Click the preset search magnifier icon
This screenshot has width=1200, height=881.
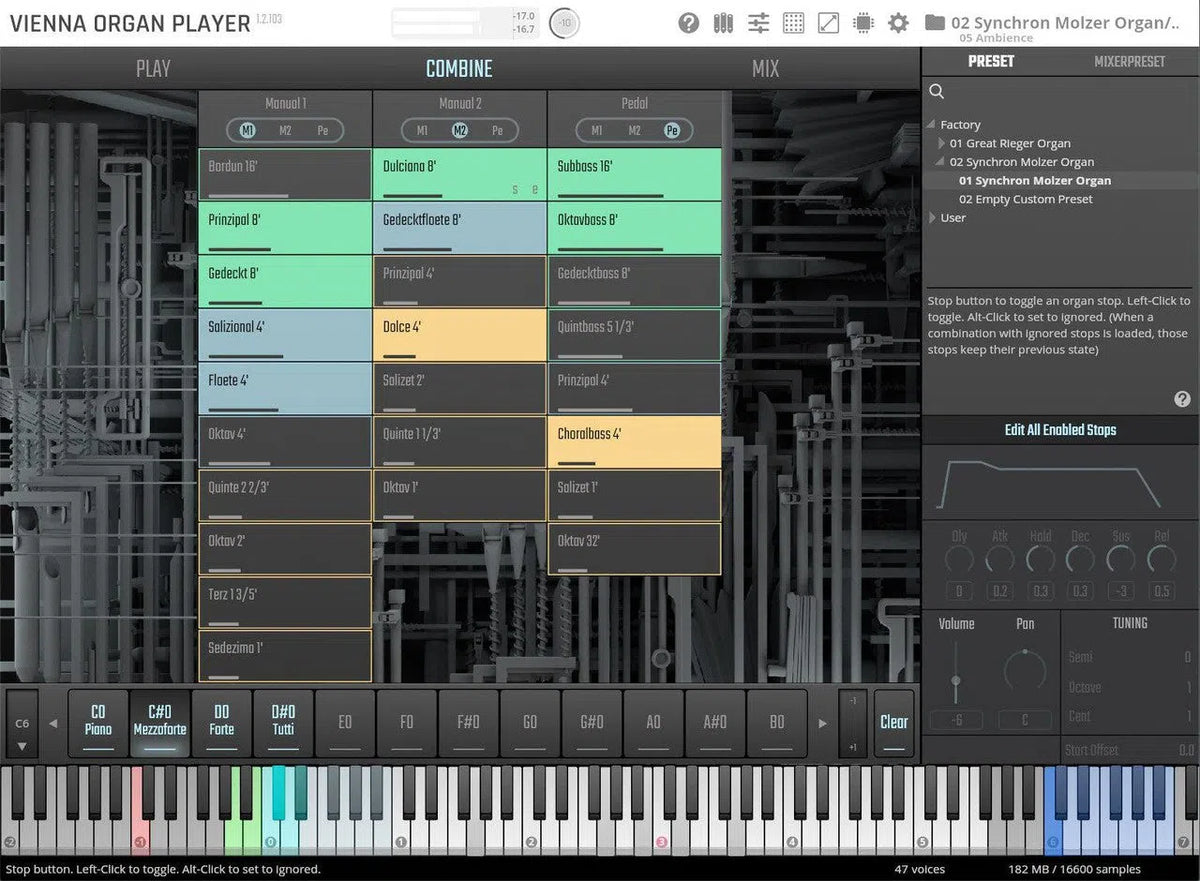click(937, 91)
